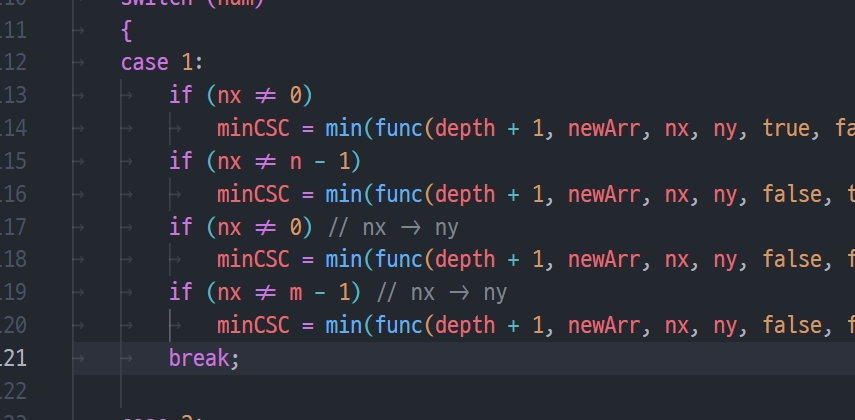The height and width of the screenshot is (420, 855).
Task: Click 'minCSC' on line 114
Action: pos(253,128)
